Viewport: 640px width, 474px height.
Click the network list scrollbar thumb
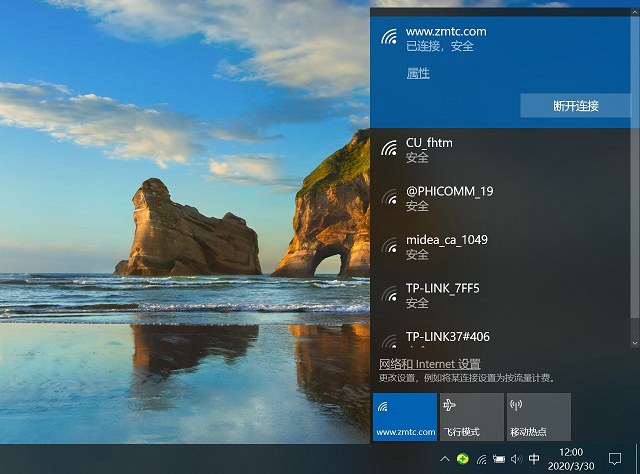tap(635, 167)
